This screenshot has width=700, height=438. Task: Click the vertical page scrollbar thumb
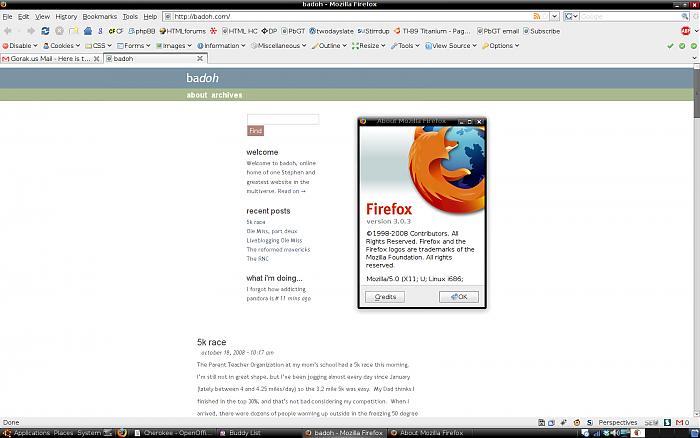(696, 93)
